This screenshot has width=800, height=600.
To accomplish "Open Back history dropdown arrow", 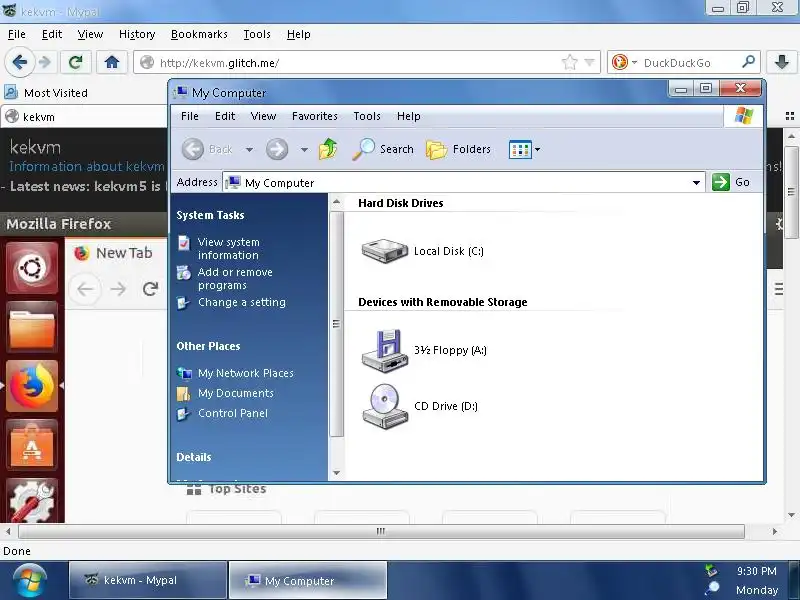I will 249,149.
